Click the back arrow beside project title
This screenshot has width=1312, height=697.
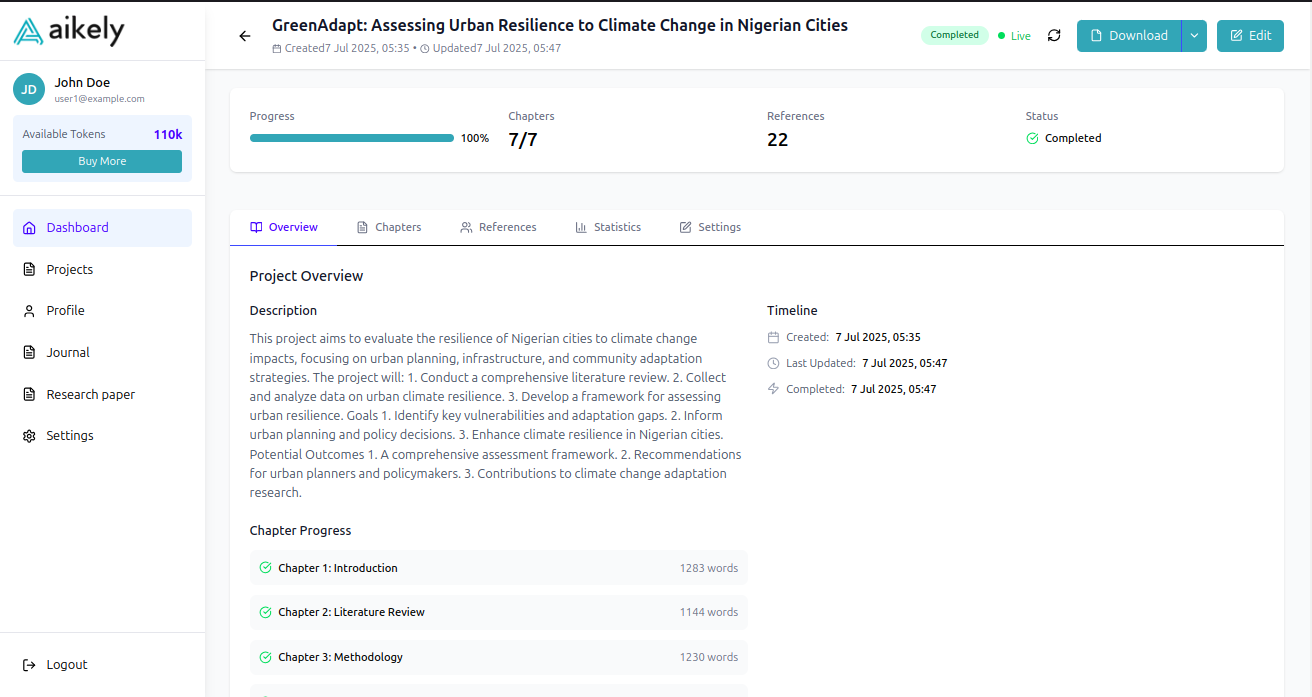[x=245, y=36]
